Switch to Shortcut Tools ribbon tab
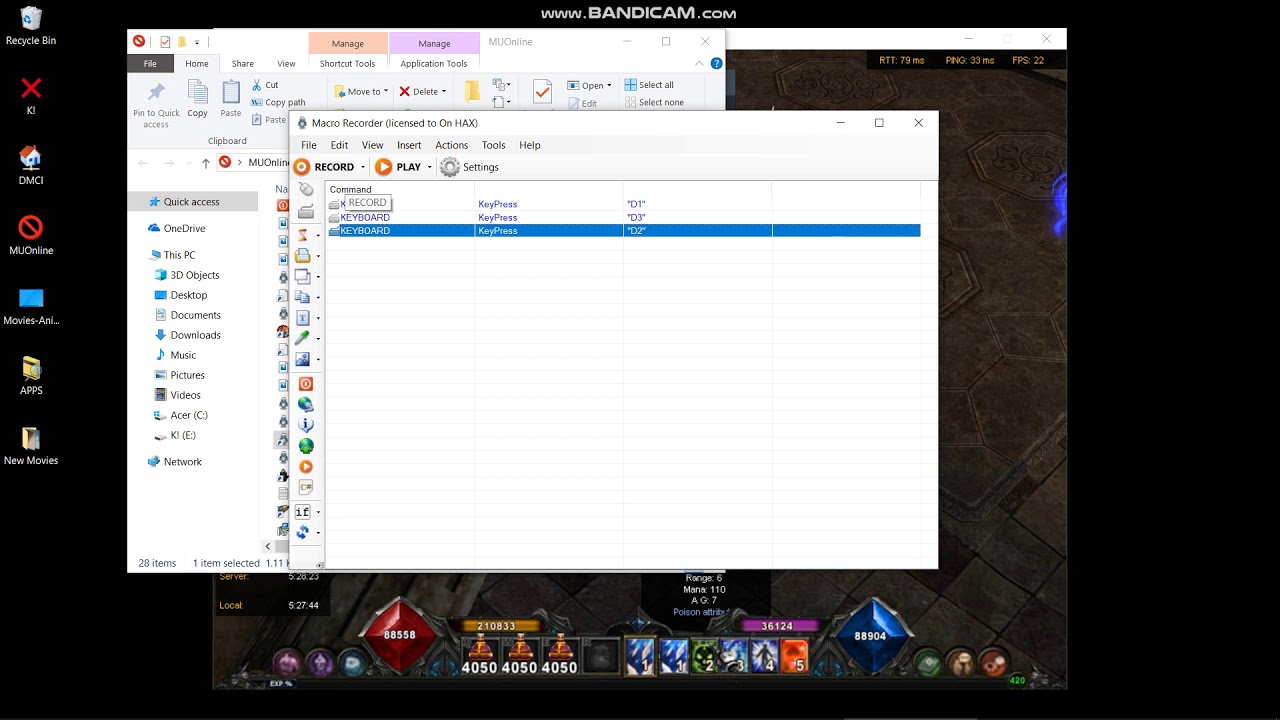Image resolution: width=1280 pixels, height=720 pixels. tap(347, 63)
